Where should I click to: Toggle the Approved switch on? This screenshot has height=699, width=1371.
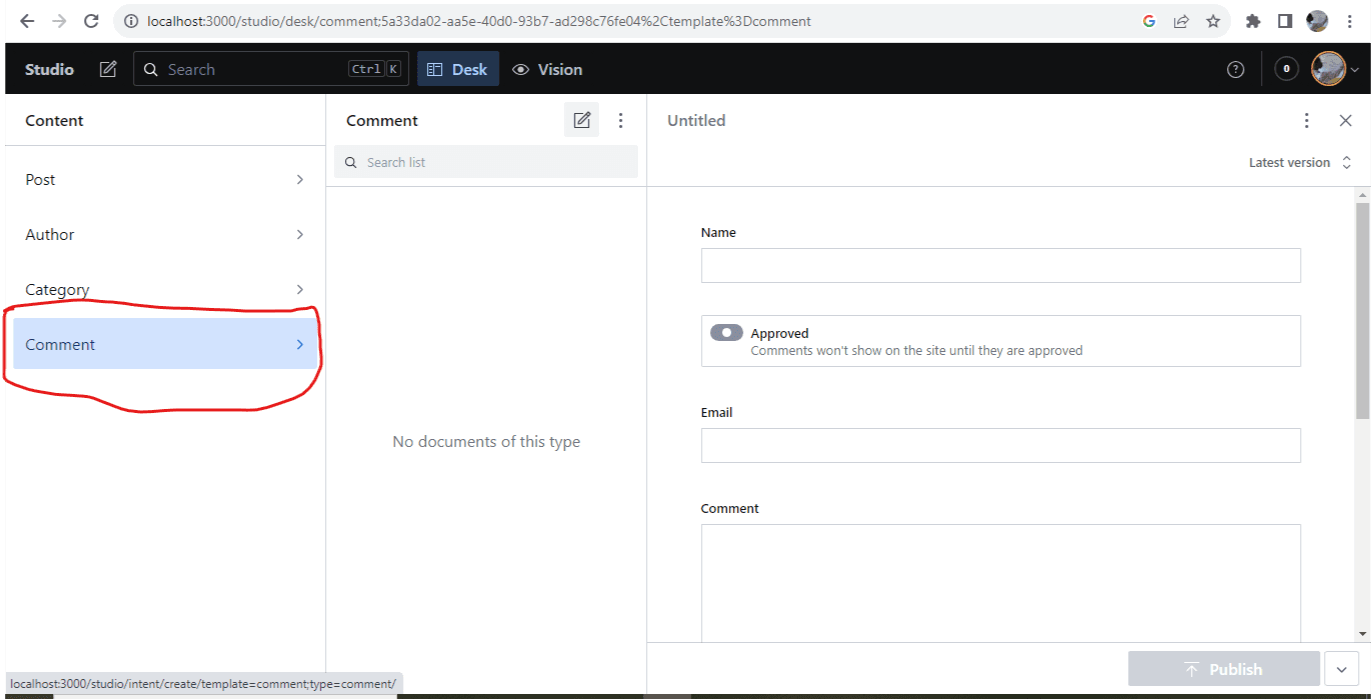[x=726, y=333]
